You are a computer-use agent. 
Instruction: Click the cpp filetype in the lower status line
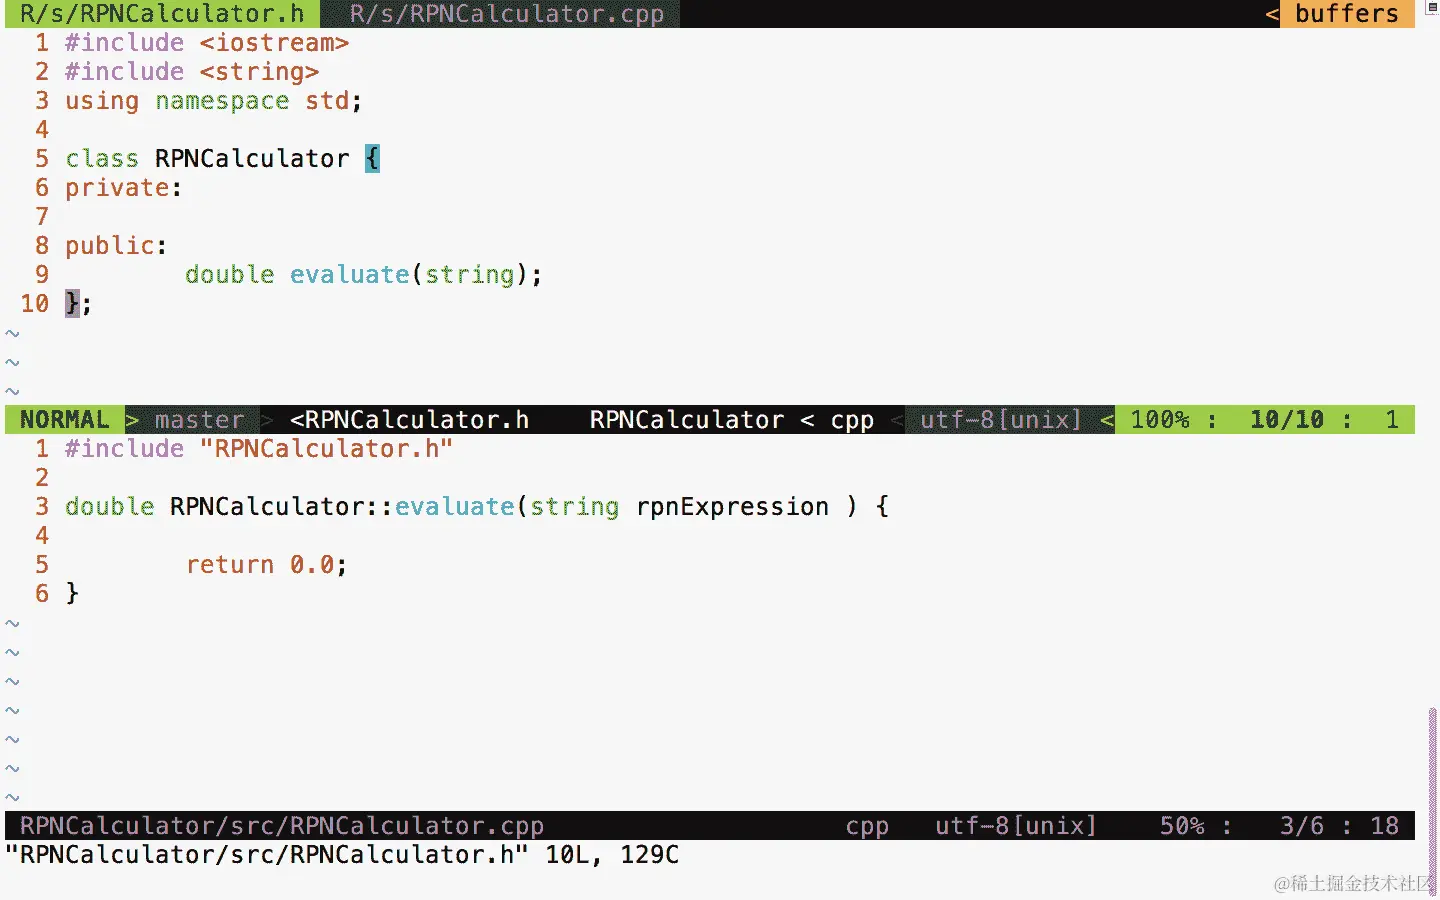pyautogui.click(x=867, y=826)
